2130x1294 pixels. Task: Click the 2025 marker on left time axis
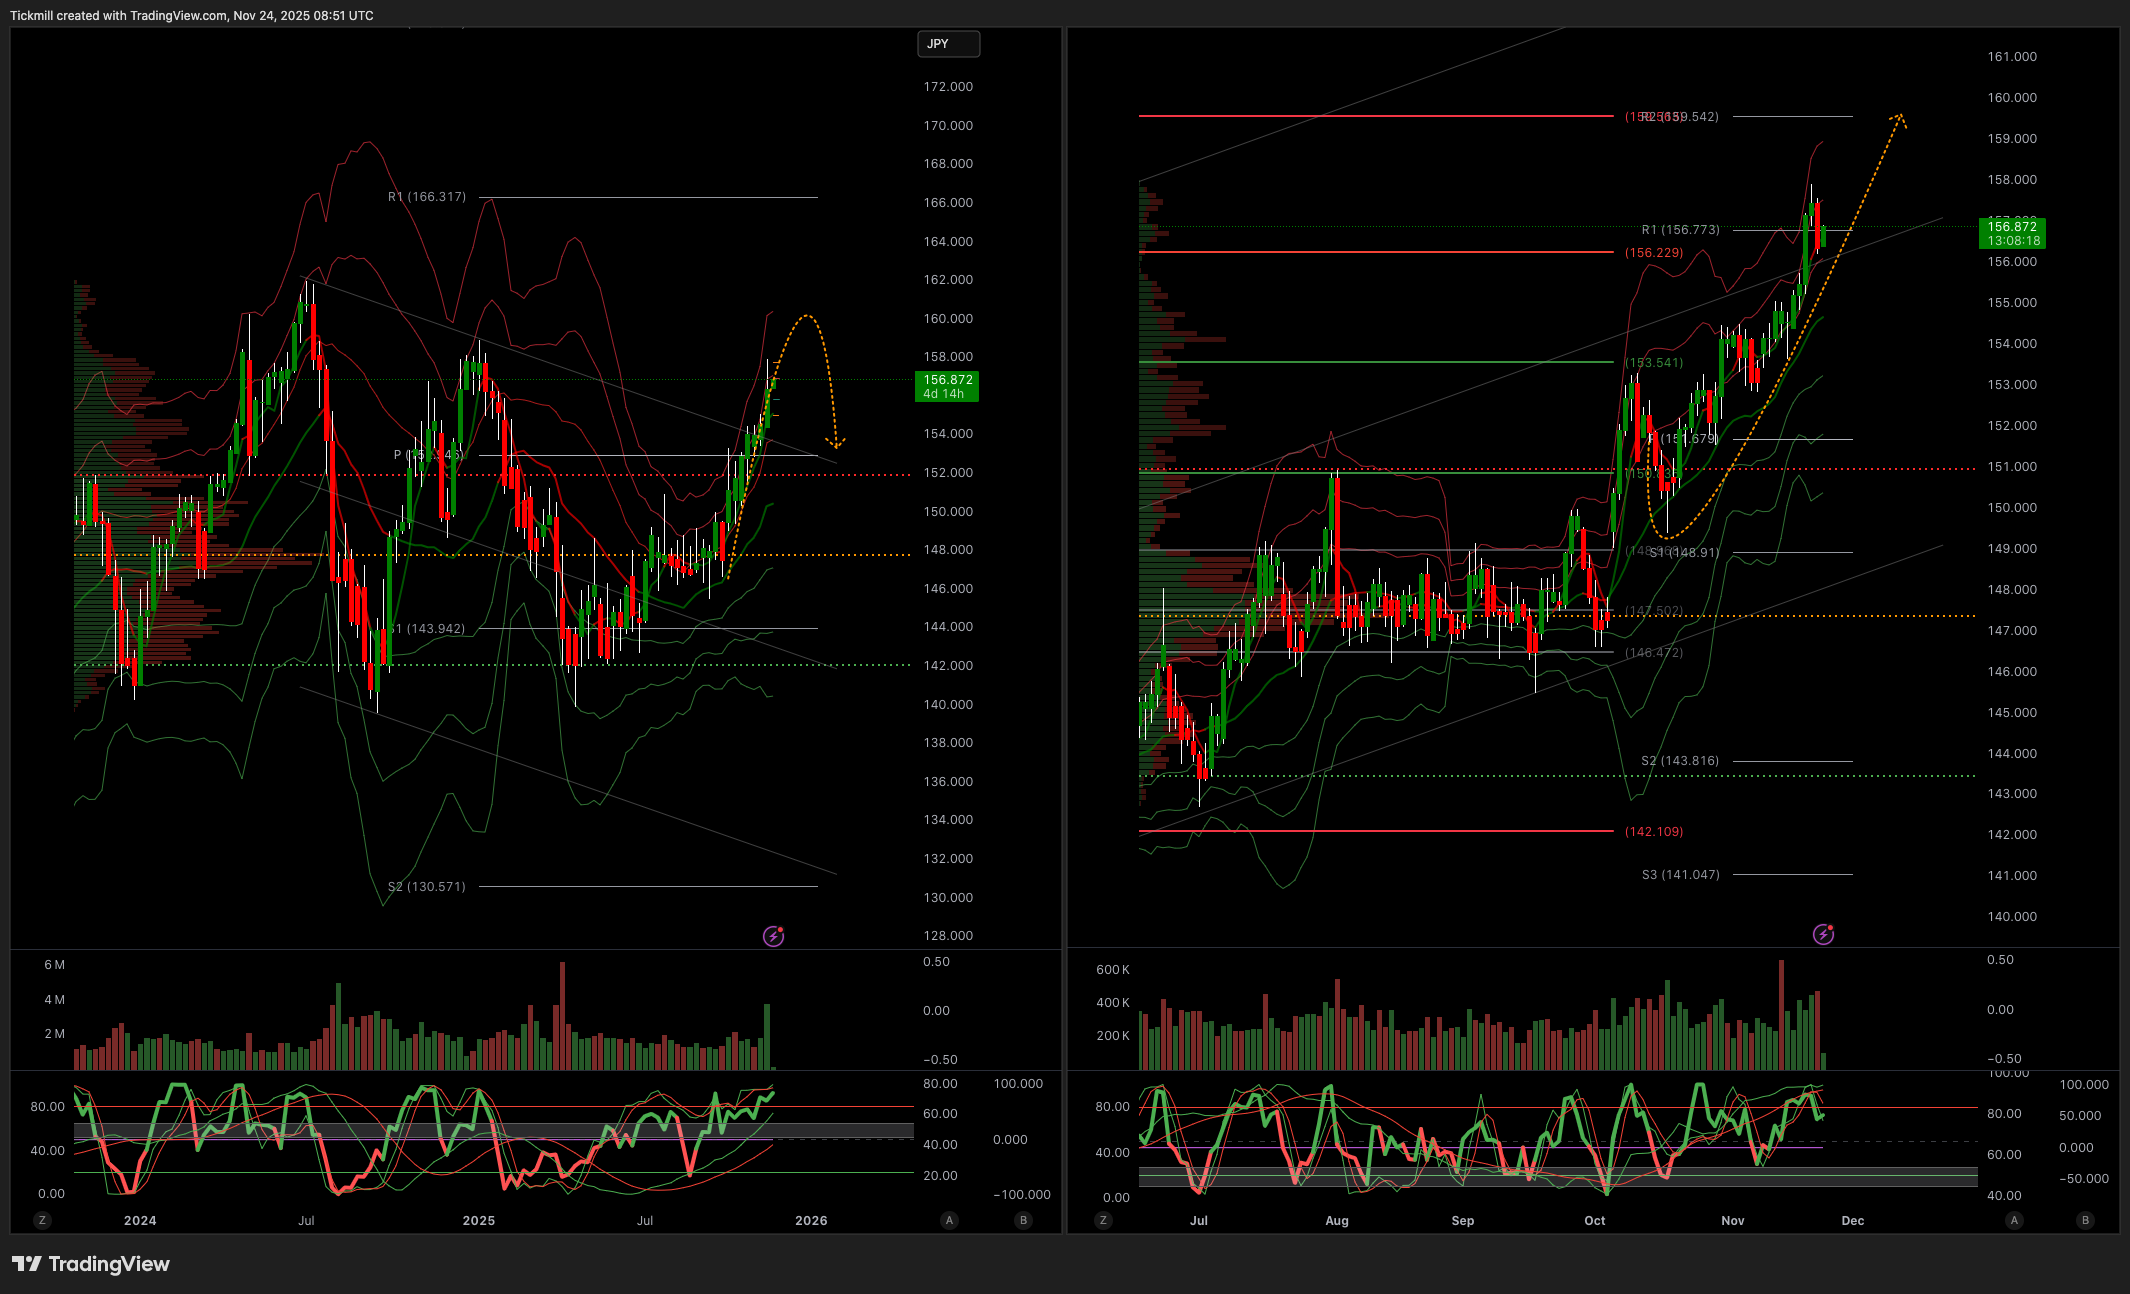click(479, 1220)
